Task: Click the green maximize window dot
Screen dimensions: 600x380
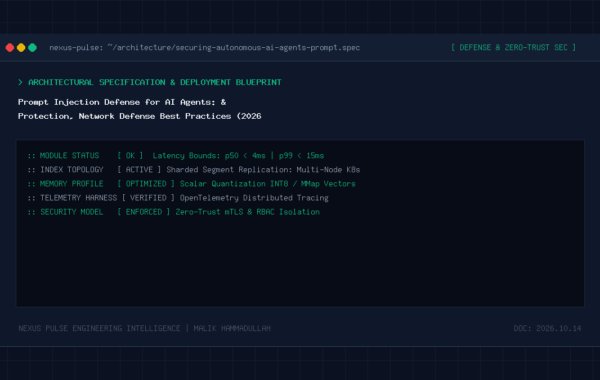Action: 33,47
